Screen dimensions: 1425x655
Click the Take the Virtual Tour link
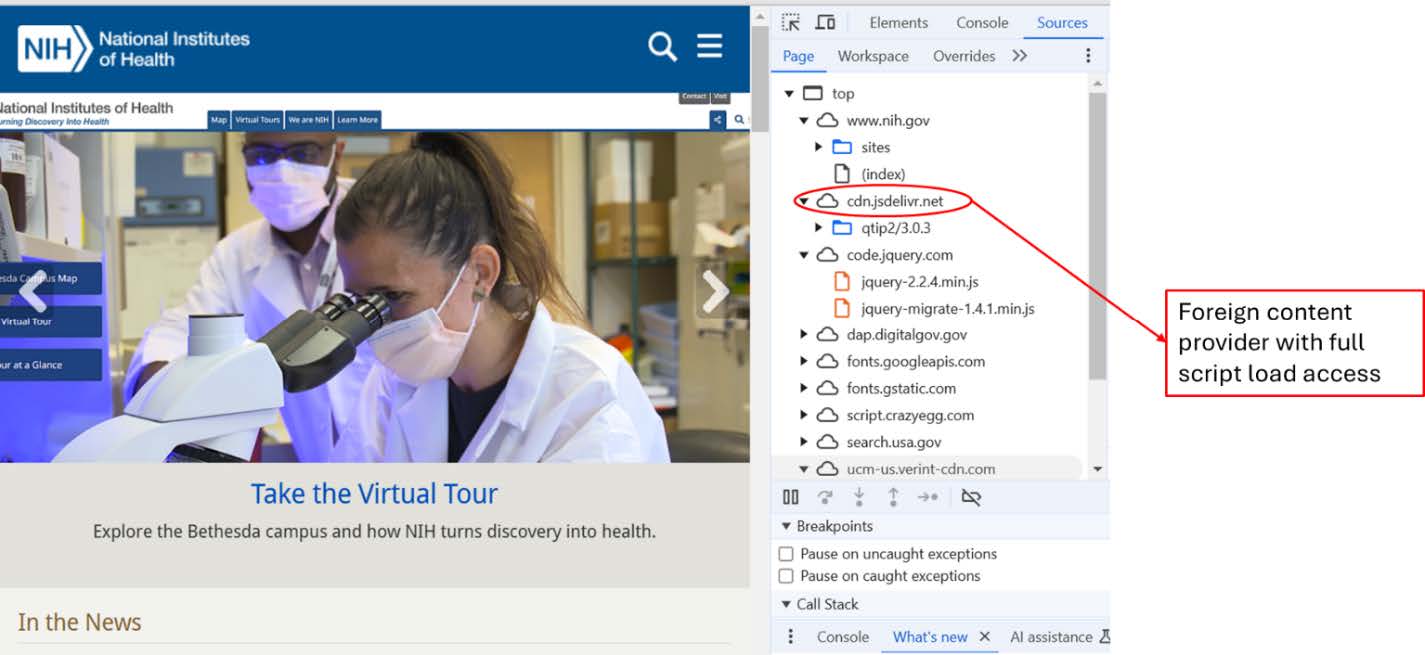tap(374, 494)
